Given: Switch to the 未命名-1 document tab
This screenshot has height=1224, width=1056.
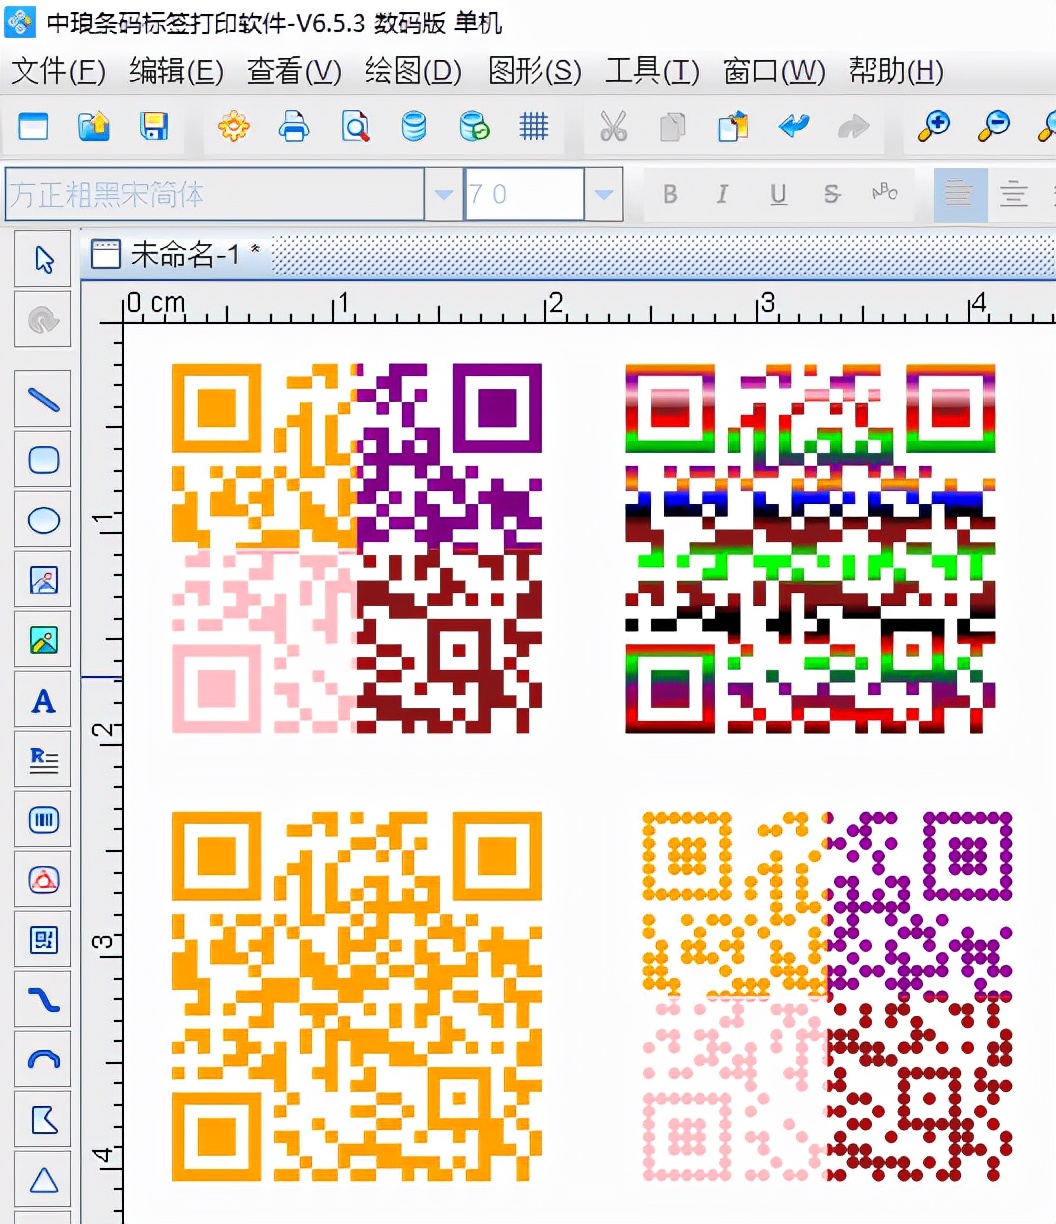Looking at the screenshot, I should pos(176,255).
